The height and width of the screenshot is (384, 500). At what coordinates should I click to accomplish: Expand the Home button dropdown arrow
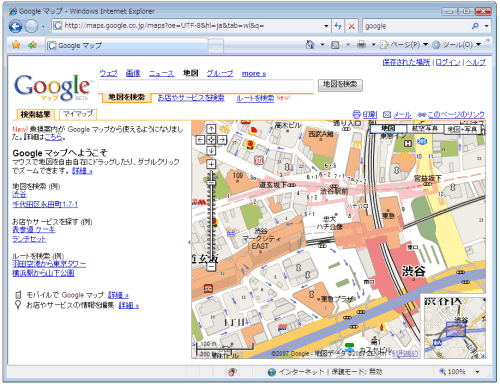[322, 45]
